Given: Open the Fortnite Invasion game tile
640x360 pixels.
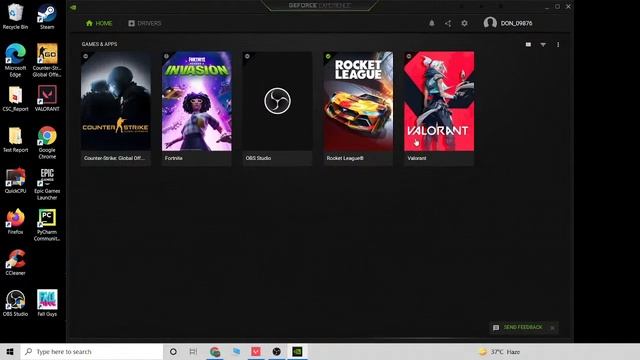Looking at the screenshot, I should 196,101.
